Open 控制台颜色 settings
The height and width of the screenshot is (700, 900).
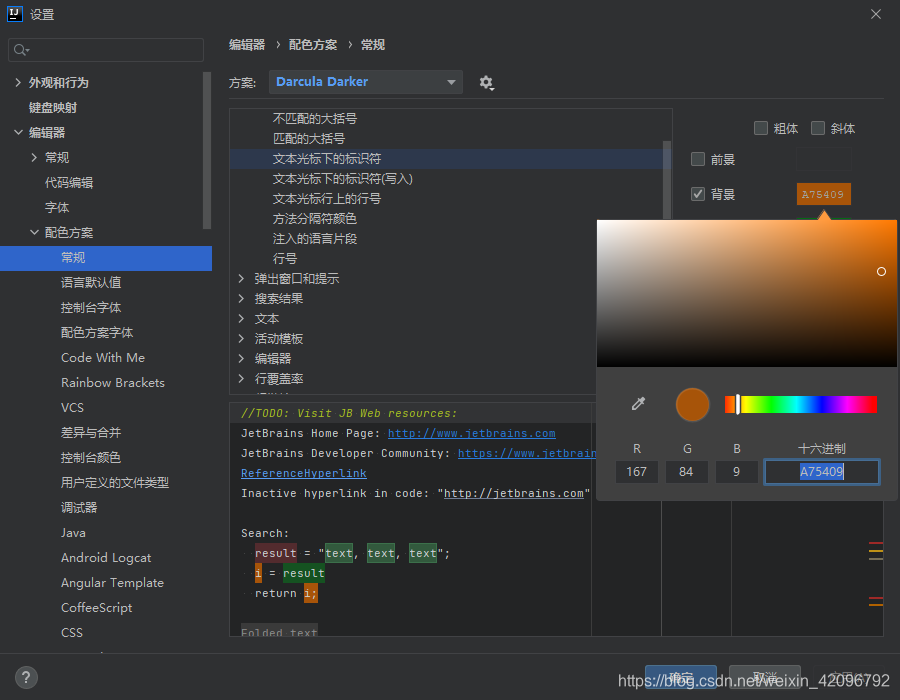tap(91, 457)
